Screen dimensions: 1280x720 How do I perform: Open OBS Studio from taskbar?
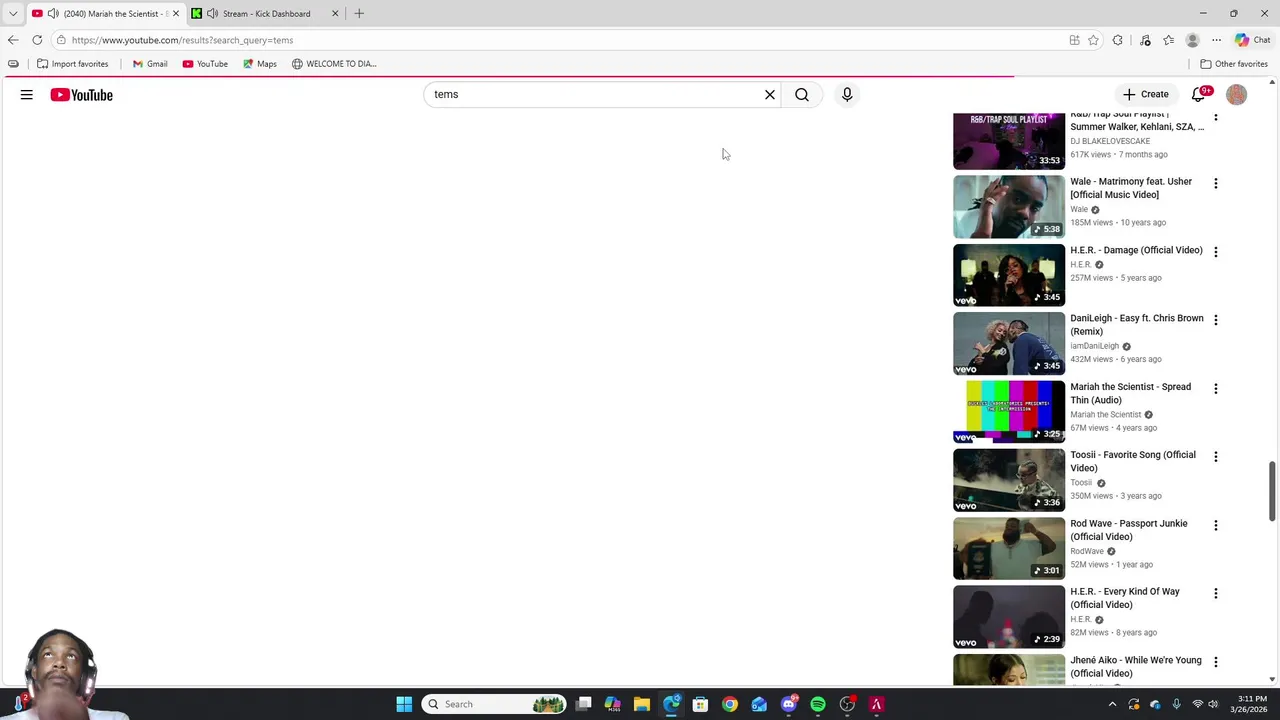[x=847, y=704]
